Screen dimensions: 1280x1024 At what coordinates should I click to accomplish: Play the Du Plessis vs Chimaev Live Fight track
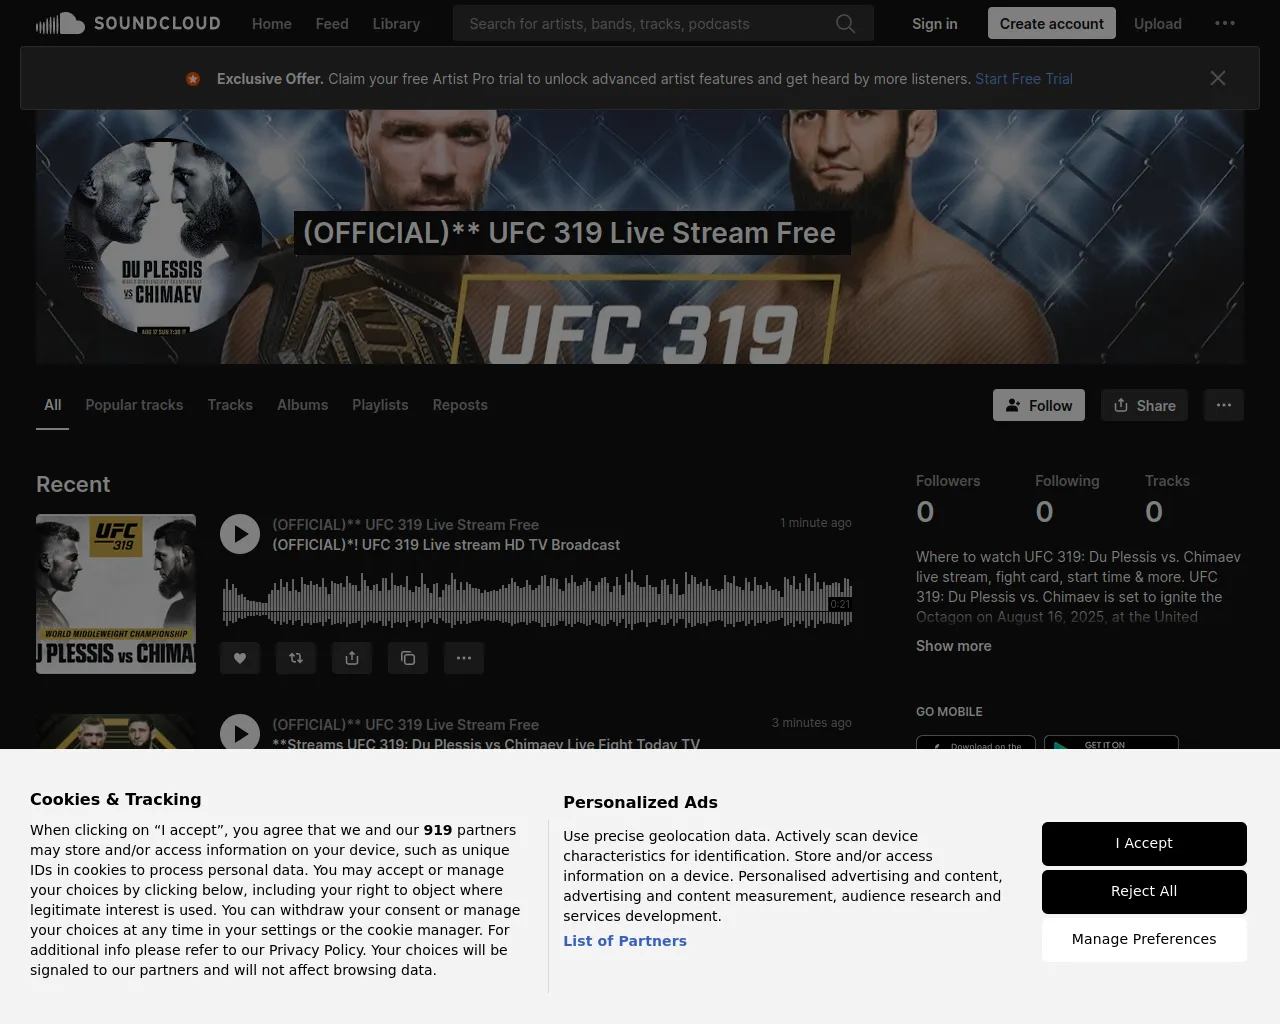240,732
